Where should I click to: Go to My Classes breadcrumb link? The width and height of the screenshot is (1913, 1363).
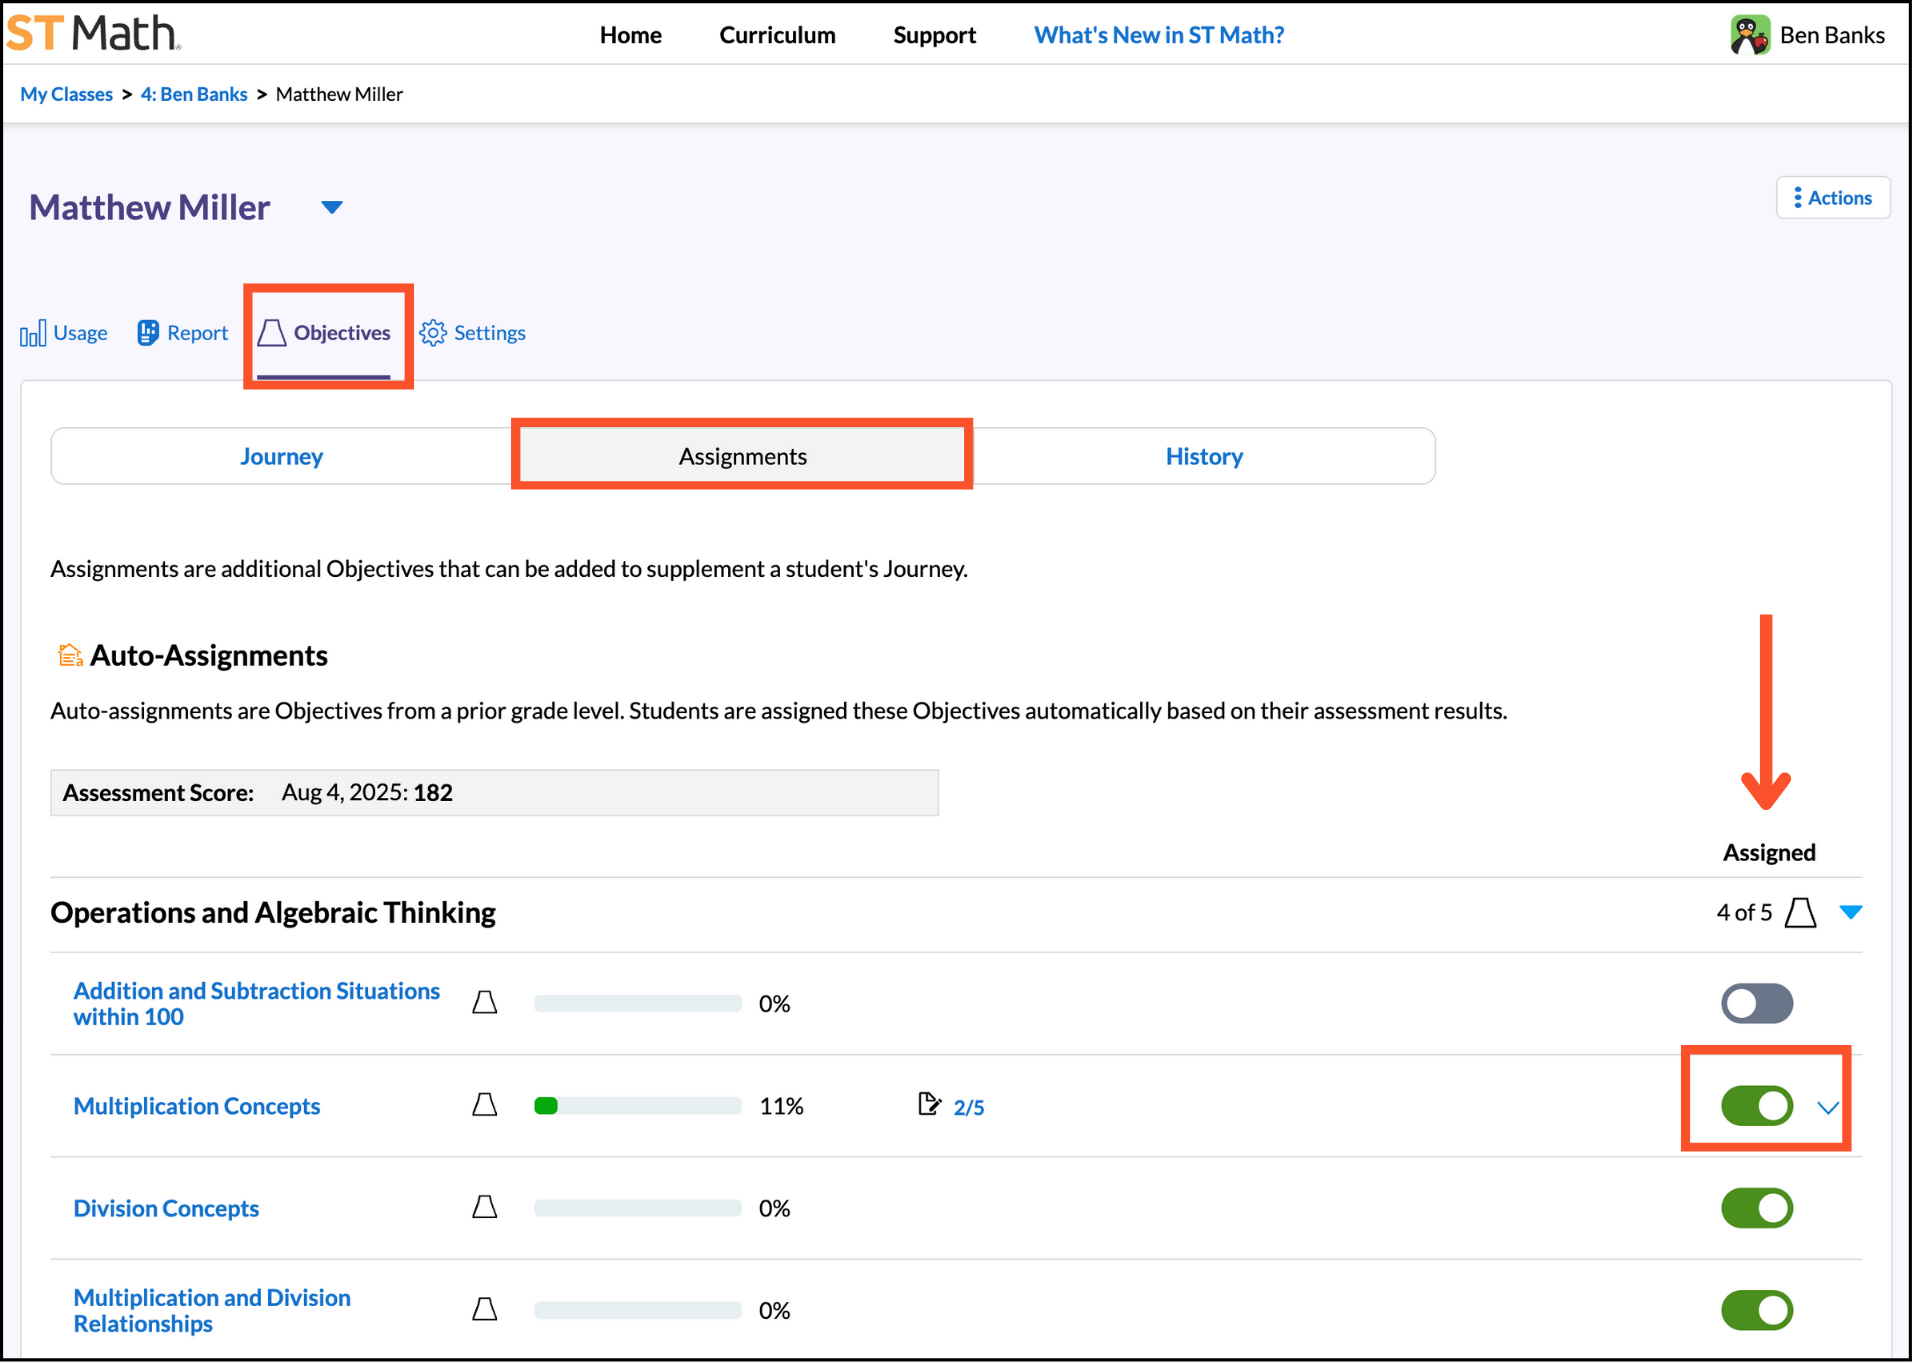[x=66, y=94]
